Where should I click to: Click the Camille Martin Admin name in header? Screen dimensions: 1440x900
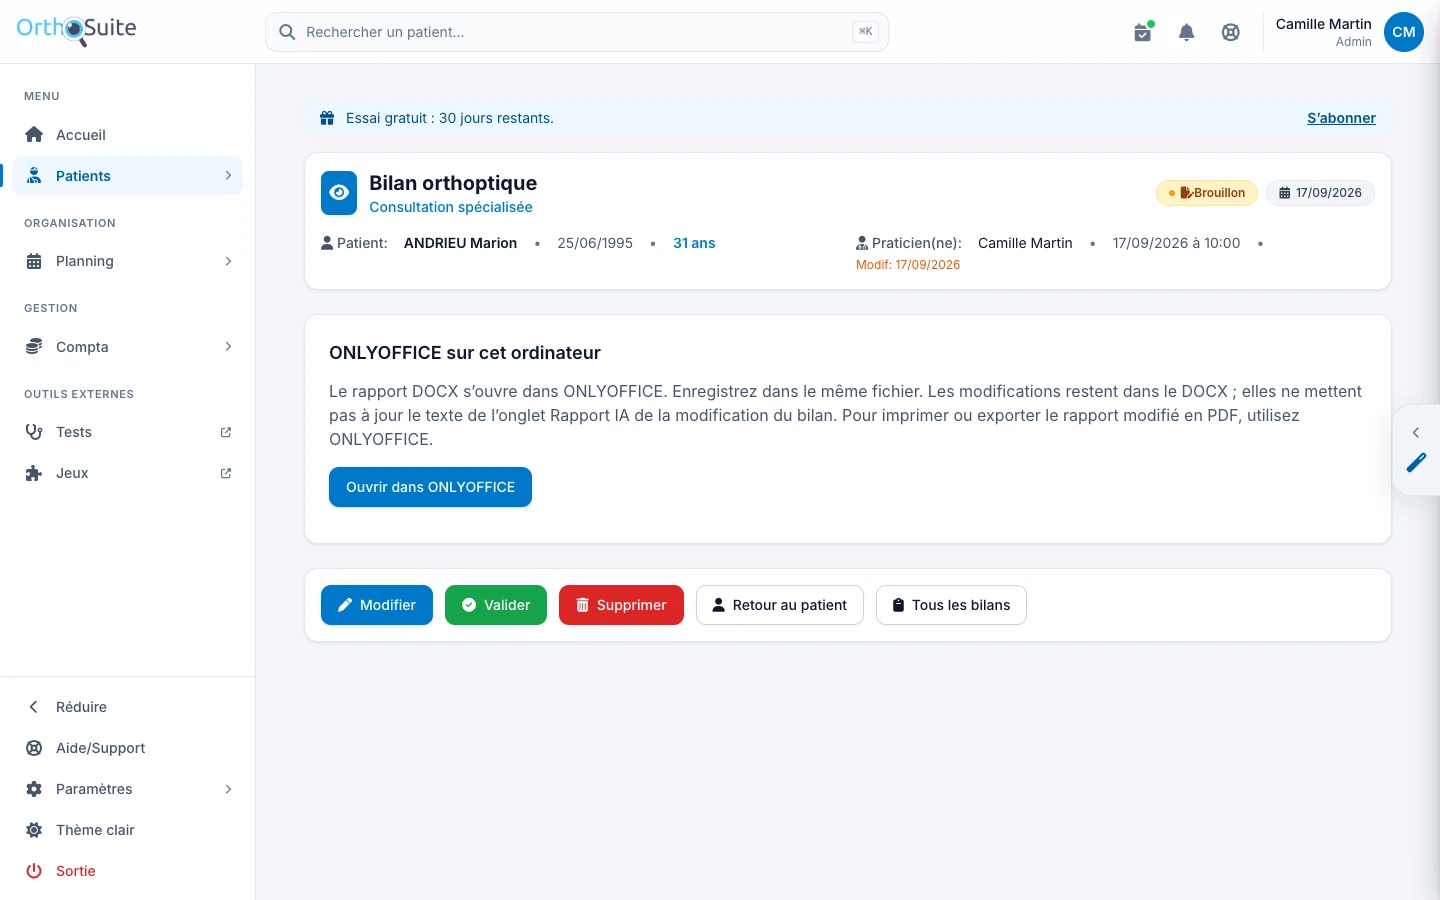coord(1323,32)
